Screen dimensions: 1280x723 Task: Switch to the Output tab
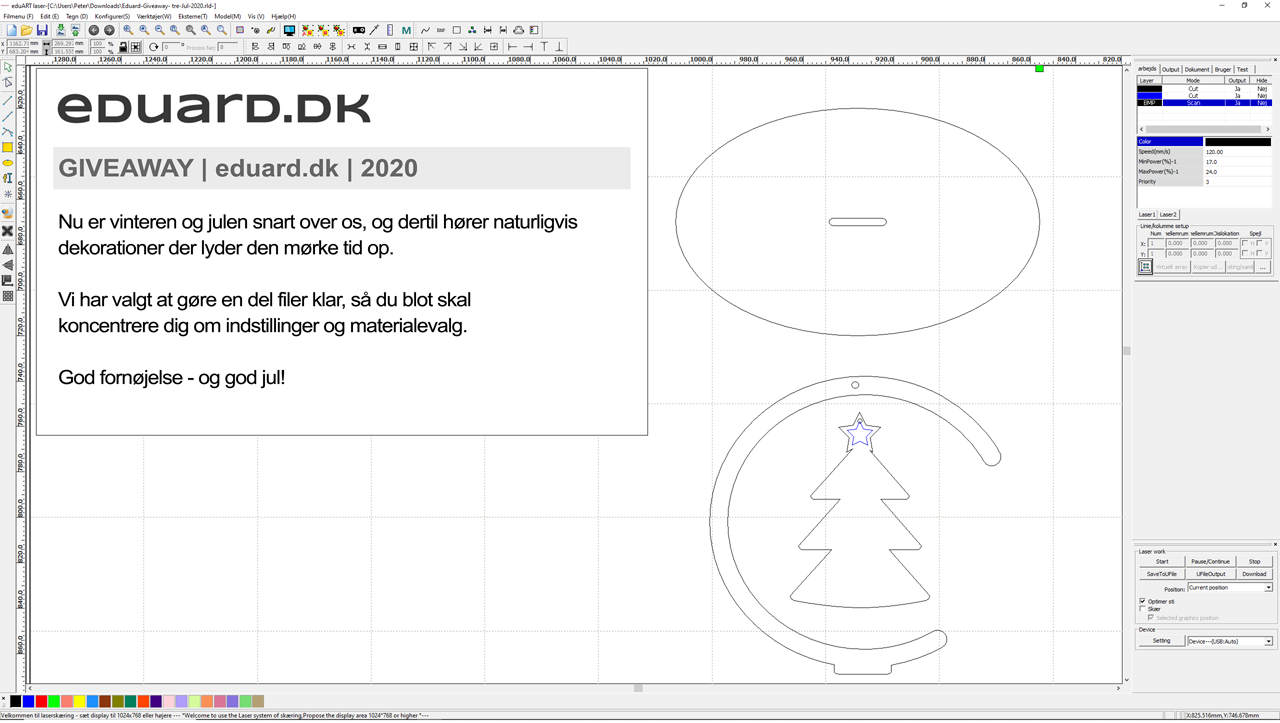tap(1170, 70)
